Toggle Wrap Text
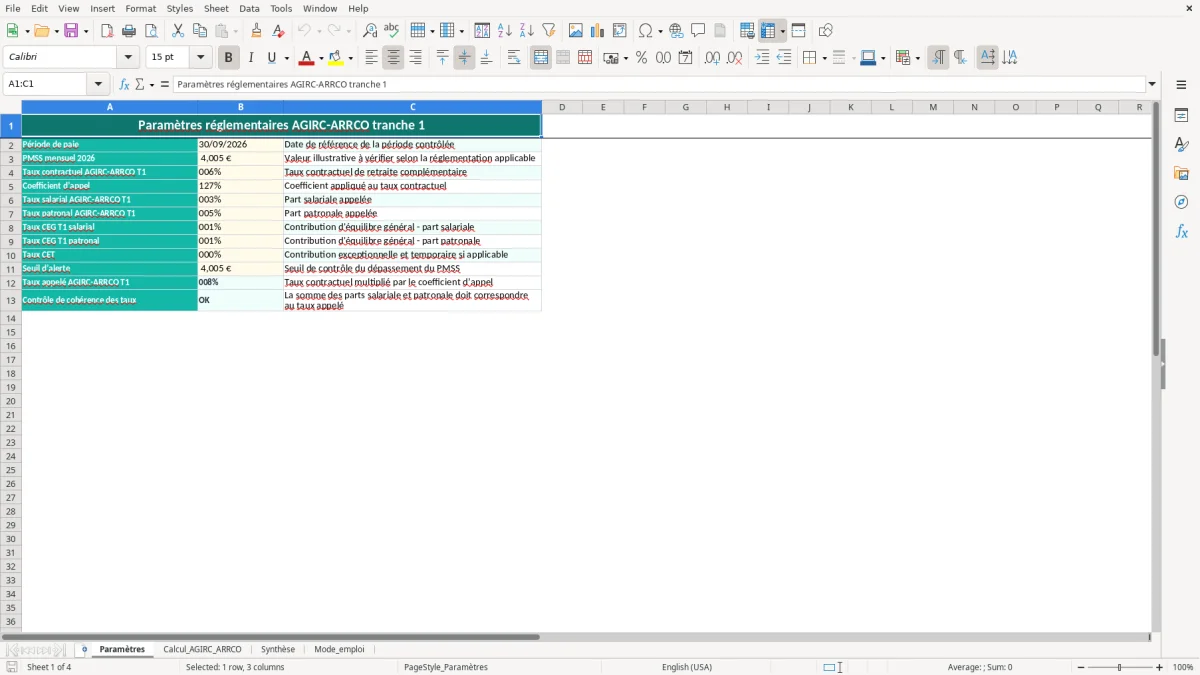This screenshot has height=675, width=1200. pyautogui.click(x=514, y=58)
